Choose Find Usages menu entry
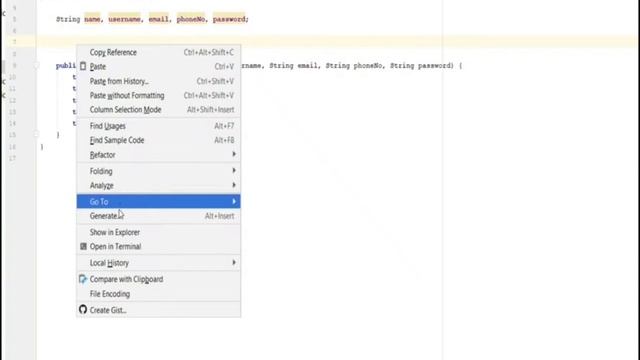Screen dimensions: 640x360 (x=158, y=126)
